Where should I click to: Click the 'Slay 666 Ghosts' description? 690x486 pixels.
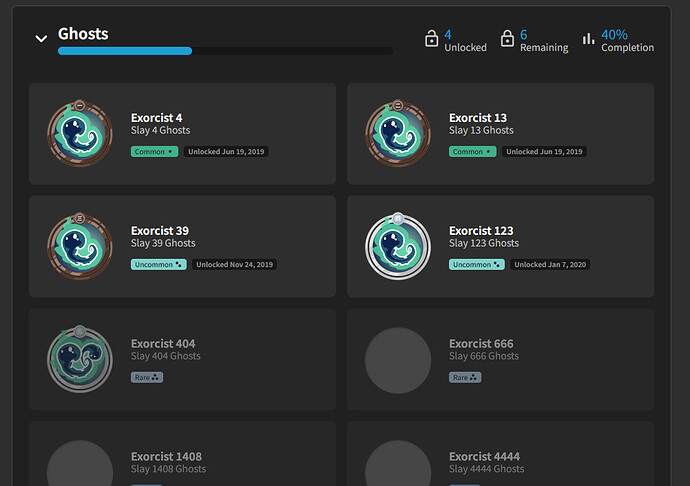tap(484, 356)
